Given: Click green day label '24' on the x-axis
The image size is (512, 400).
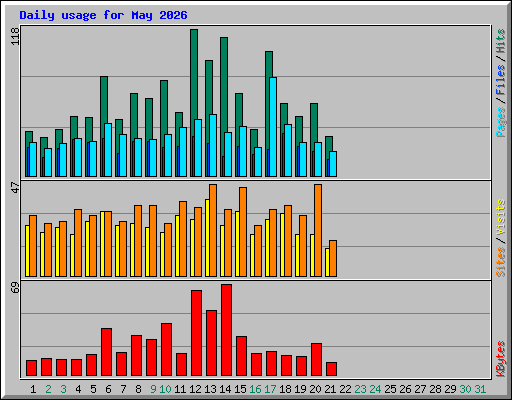Looking at the screenshot, I should click(x=375, y=389).
